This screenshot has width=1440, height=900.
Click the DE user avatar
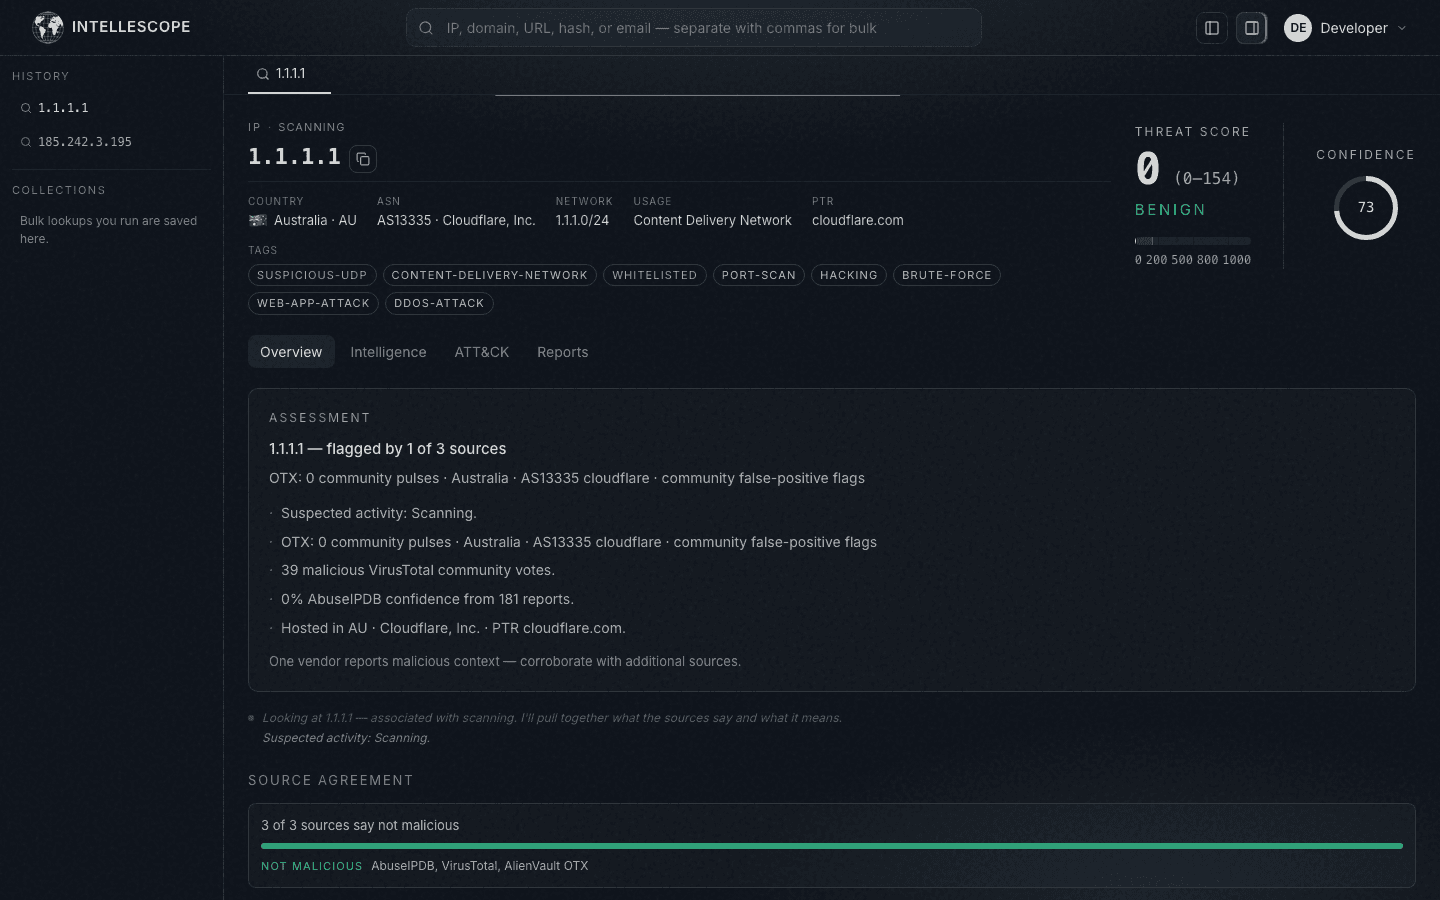(1298, 28)
